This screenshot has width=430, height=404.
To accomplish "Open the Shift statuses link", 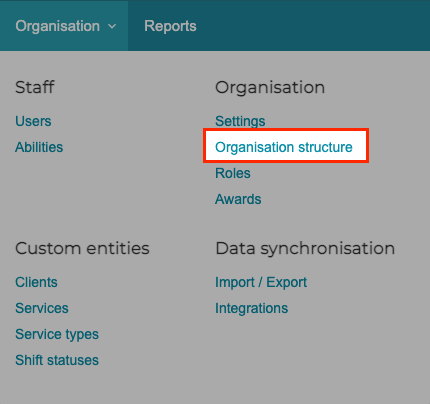I will (57, 360).
